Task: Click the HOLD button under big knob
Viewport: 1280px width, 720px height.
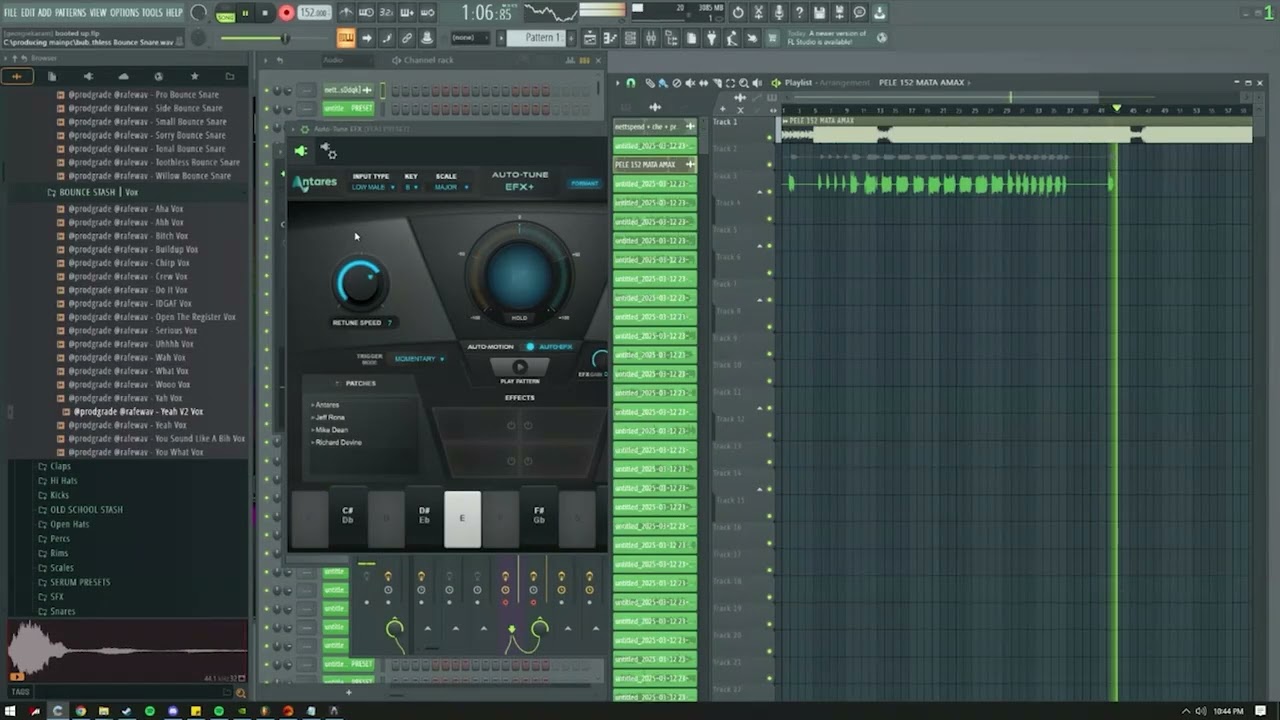Action: coord(519,318)
